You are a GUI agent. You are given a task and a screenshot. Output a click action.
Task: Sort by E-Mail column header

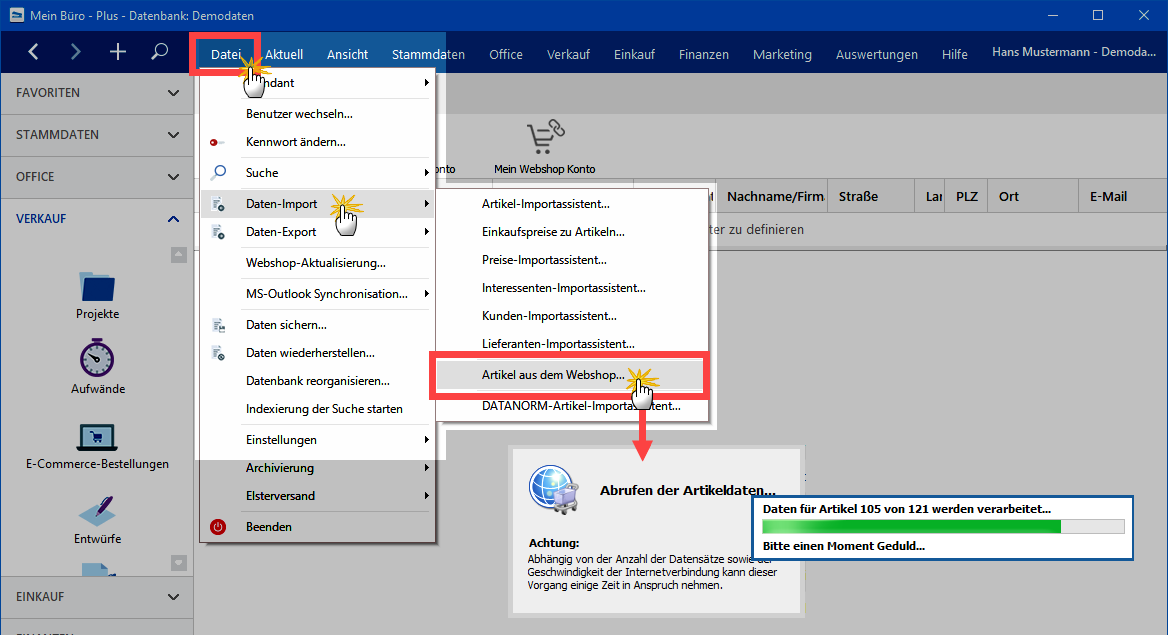pos(1123,197)
